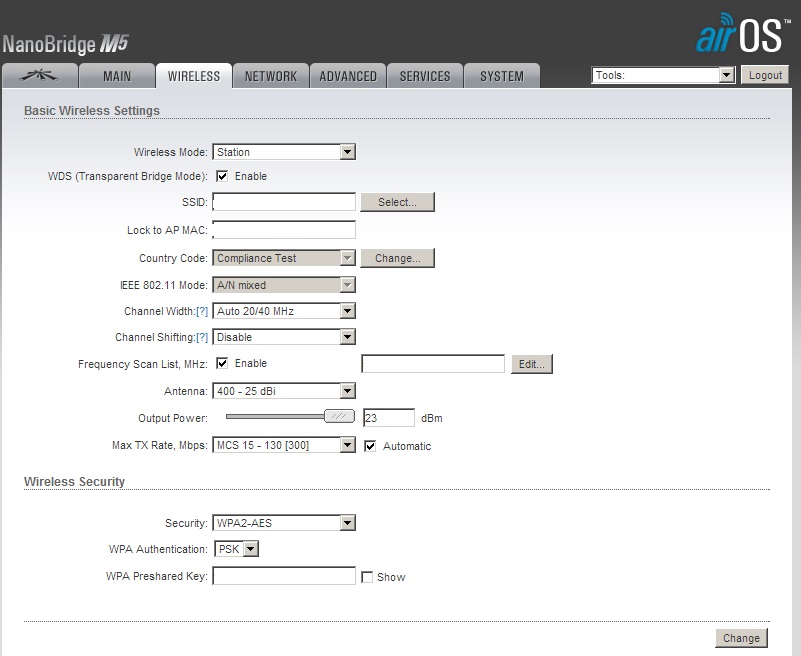Go to the ADVANCED tab
This screenshot has width=801, height=656.
click(348, 76)
